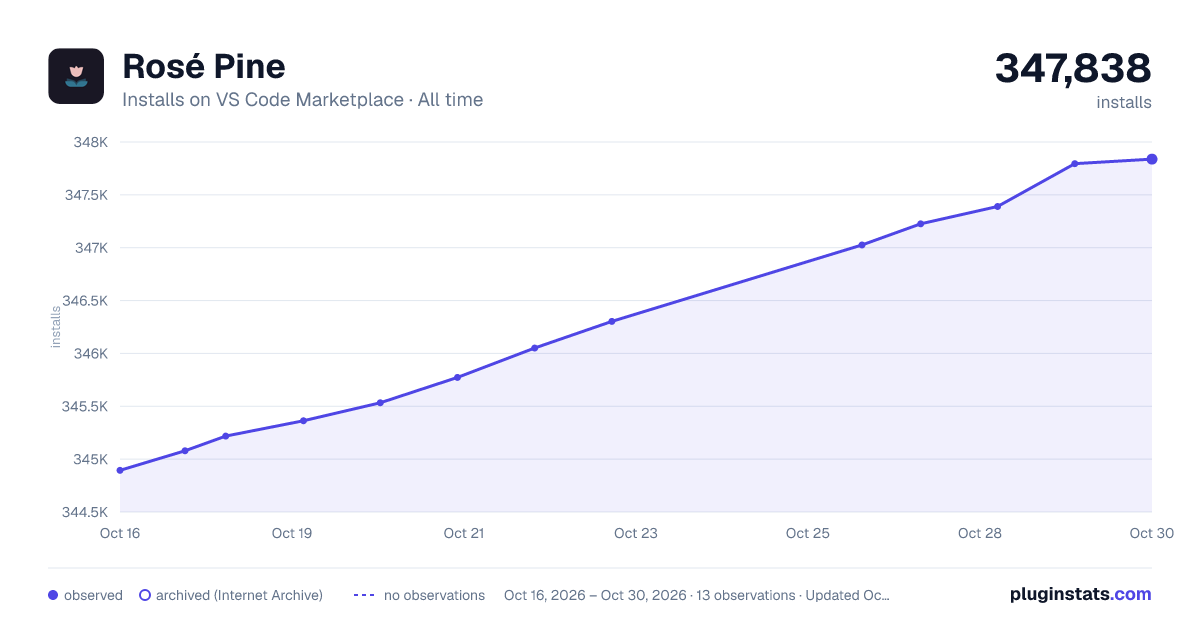The width and height of the screenshot is (1200, 630).
Task: Click the 'archived (Internet Archive)' legend label
Action: pos(239,595)
